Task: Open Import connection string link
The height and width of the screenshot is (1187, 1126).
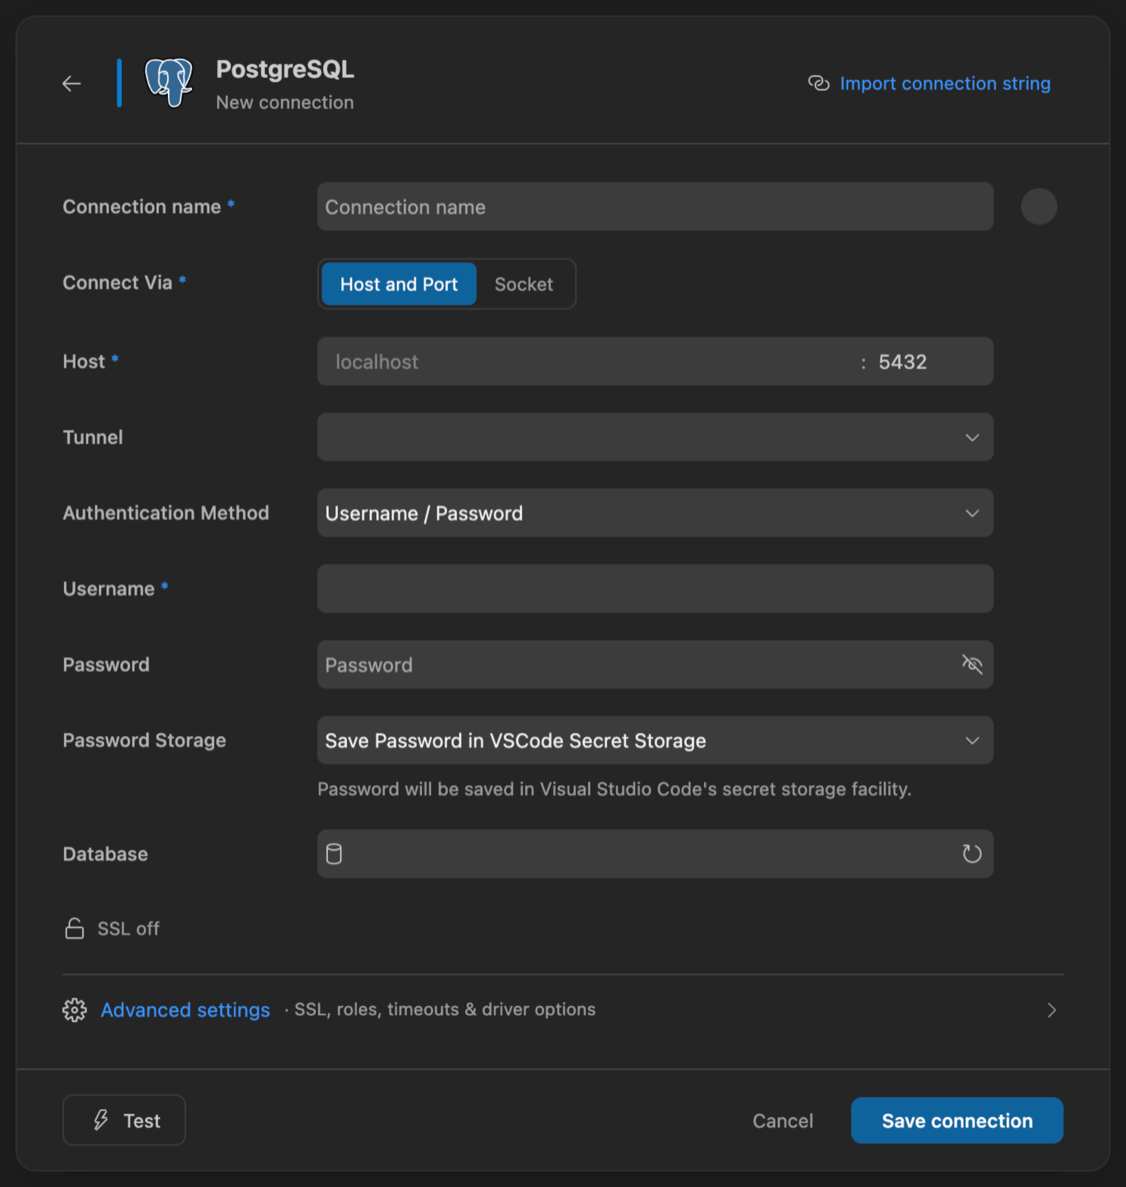Action: pyautogui.click(x=944, y=83)
